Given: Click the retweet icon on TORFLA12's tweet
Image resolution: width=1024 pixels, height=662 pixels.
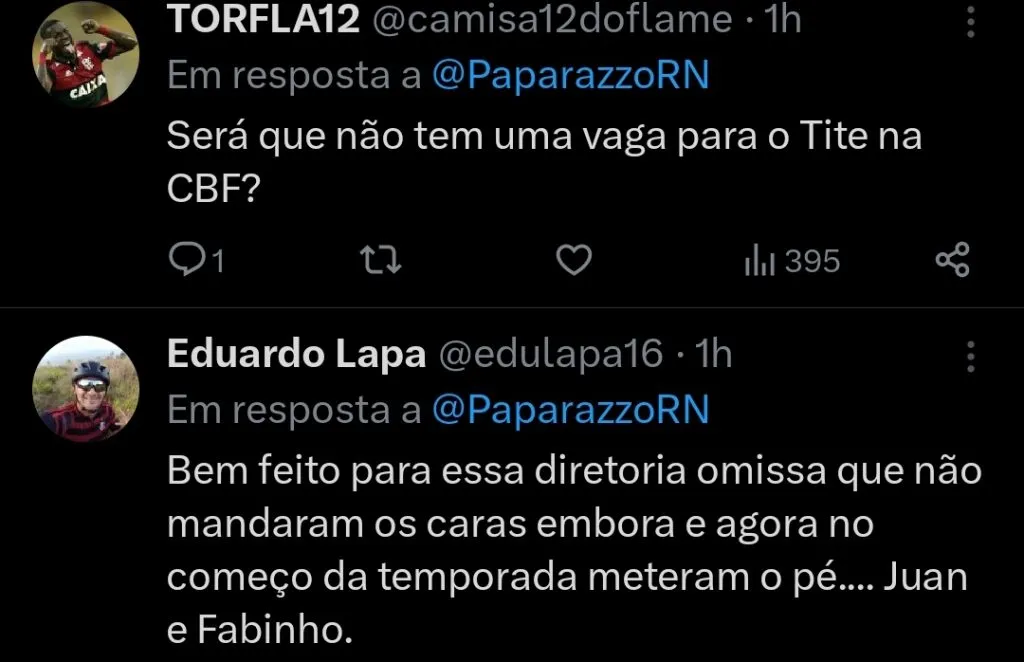Looking at the screenshot, I should click(x=379, y=259).
